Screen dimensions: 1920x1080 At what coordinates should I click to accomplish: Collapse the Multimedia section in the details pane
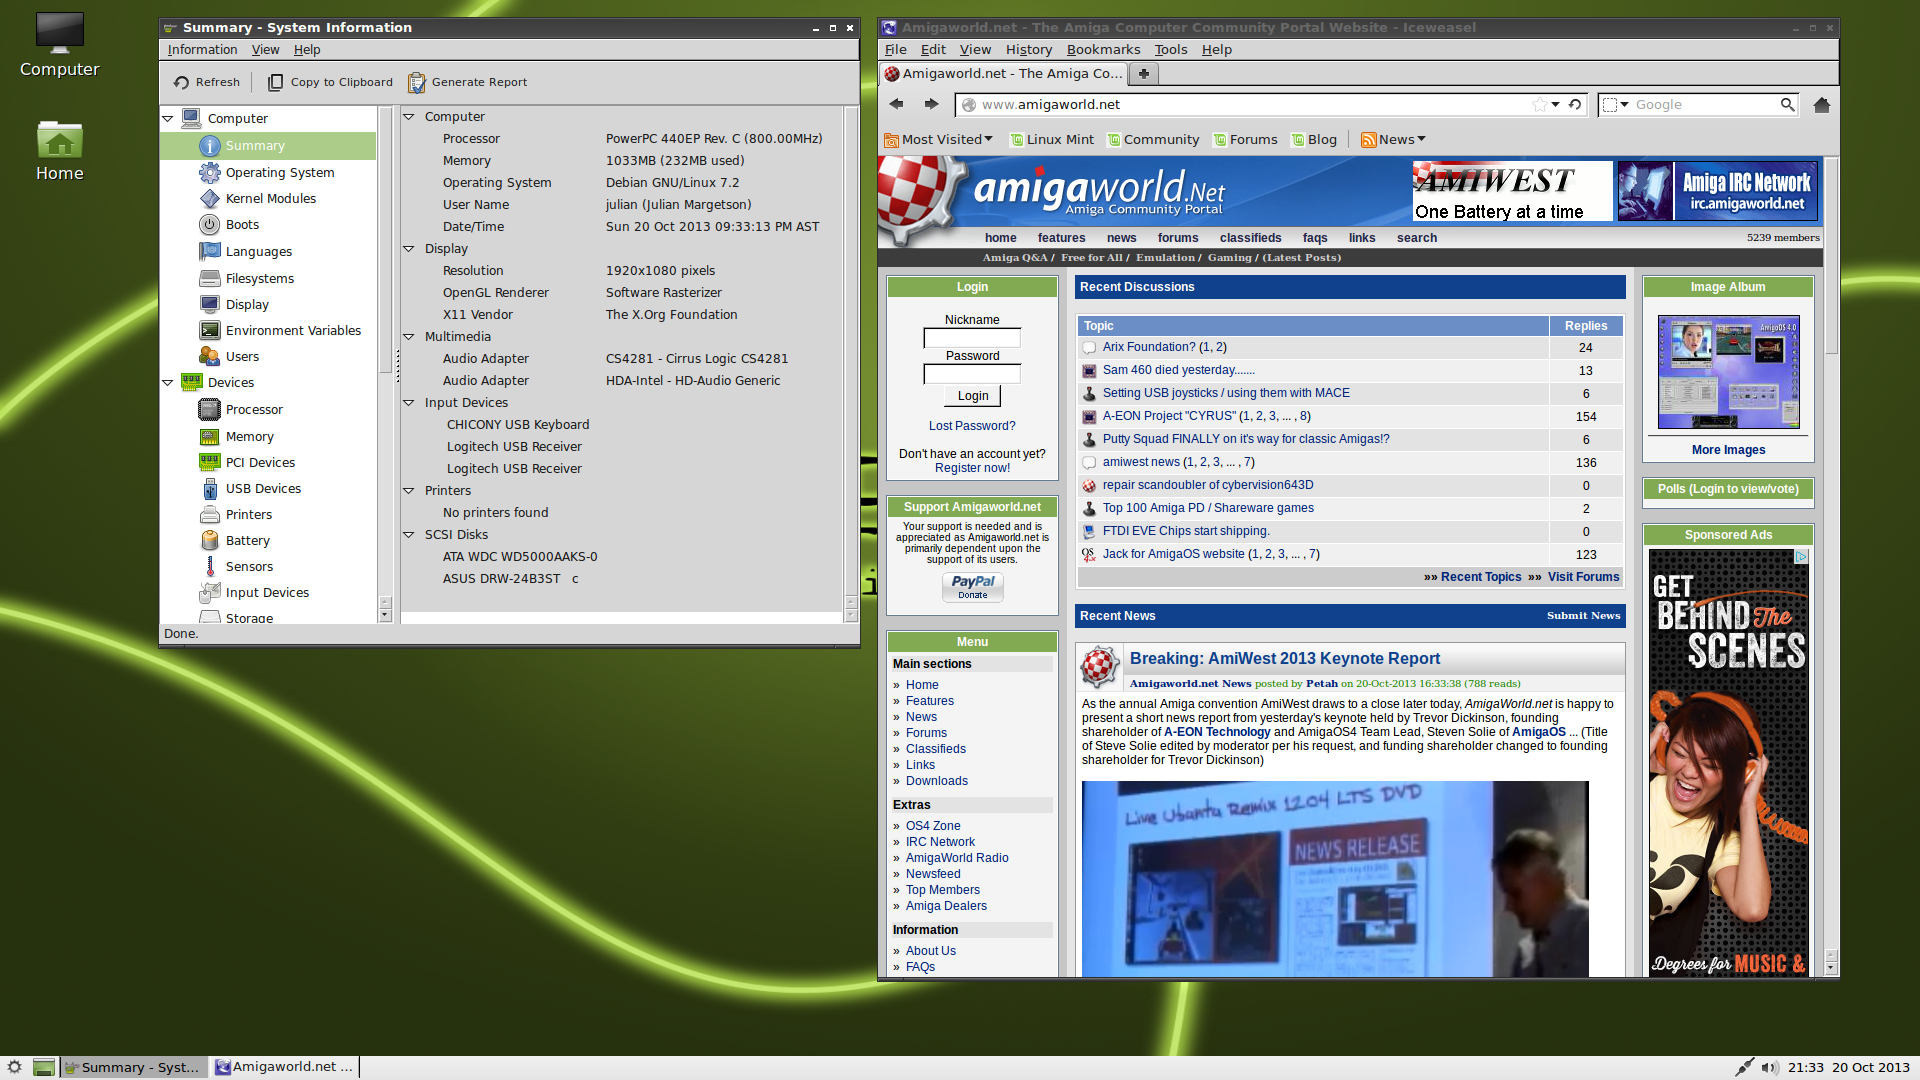(408, 336)
